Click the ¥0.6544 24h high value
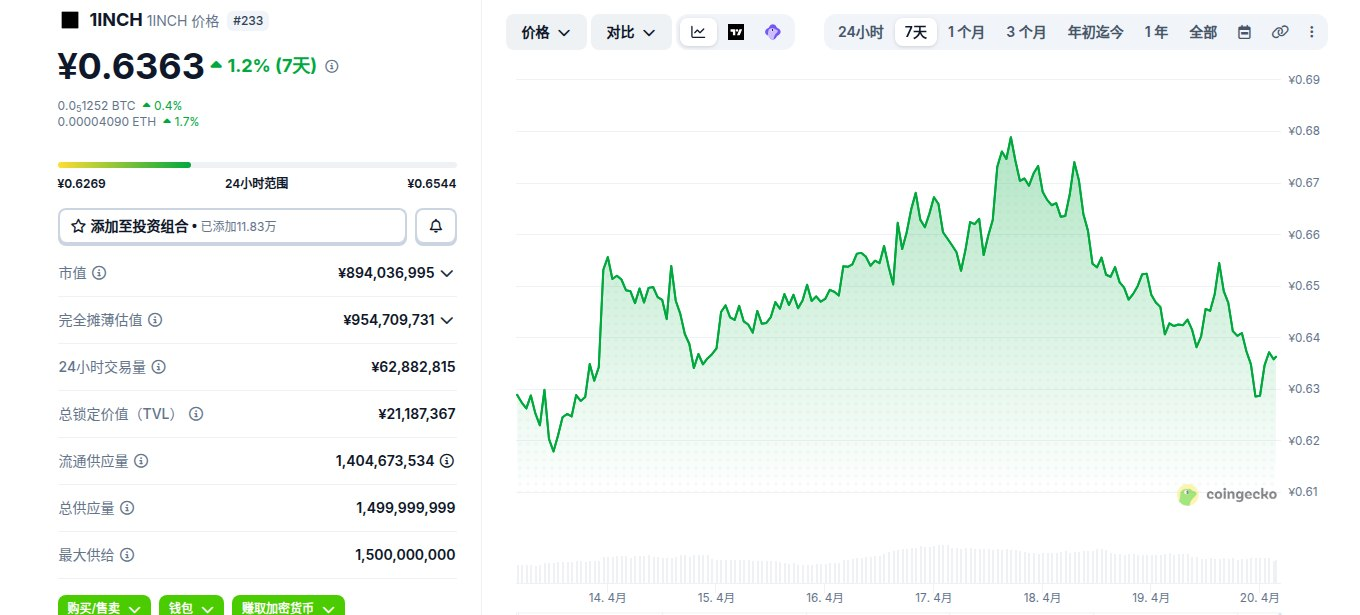 432,184
